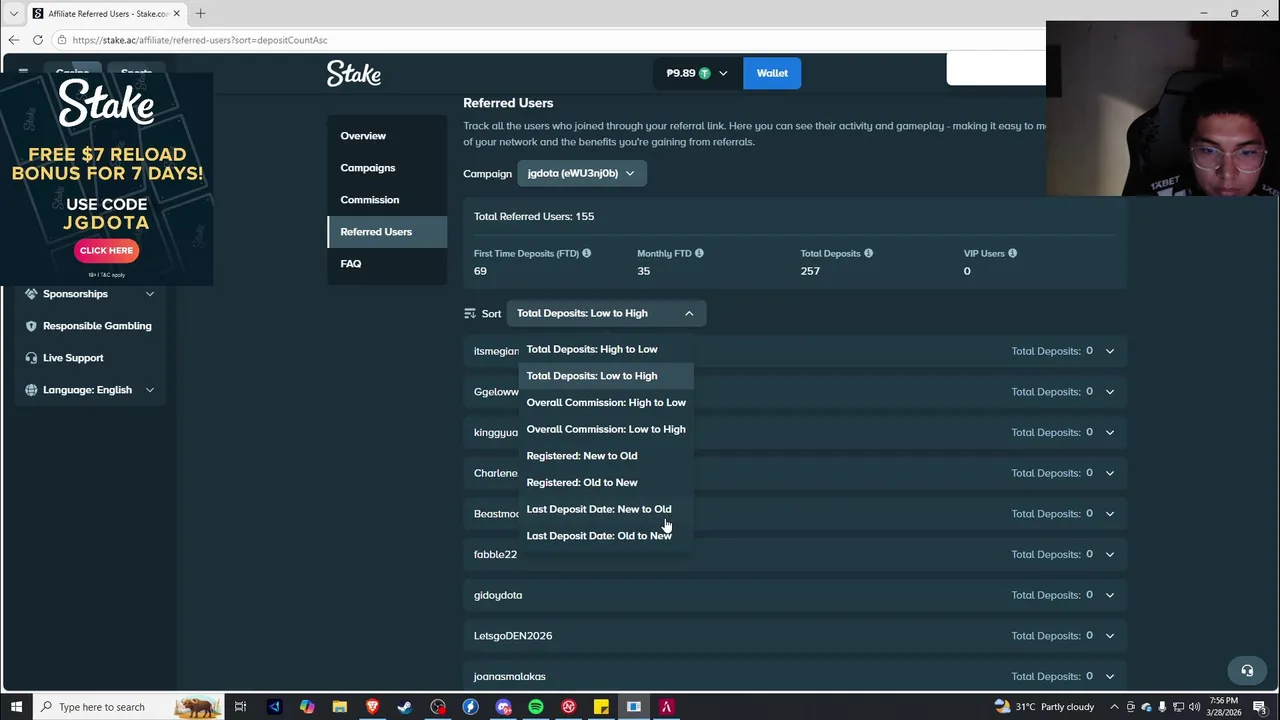The image size is (1280, 720).
Task: Show hidden system tray icons
Action: (1114, 707)
